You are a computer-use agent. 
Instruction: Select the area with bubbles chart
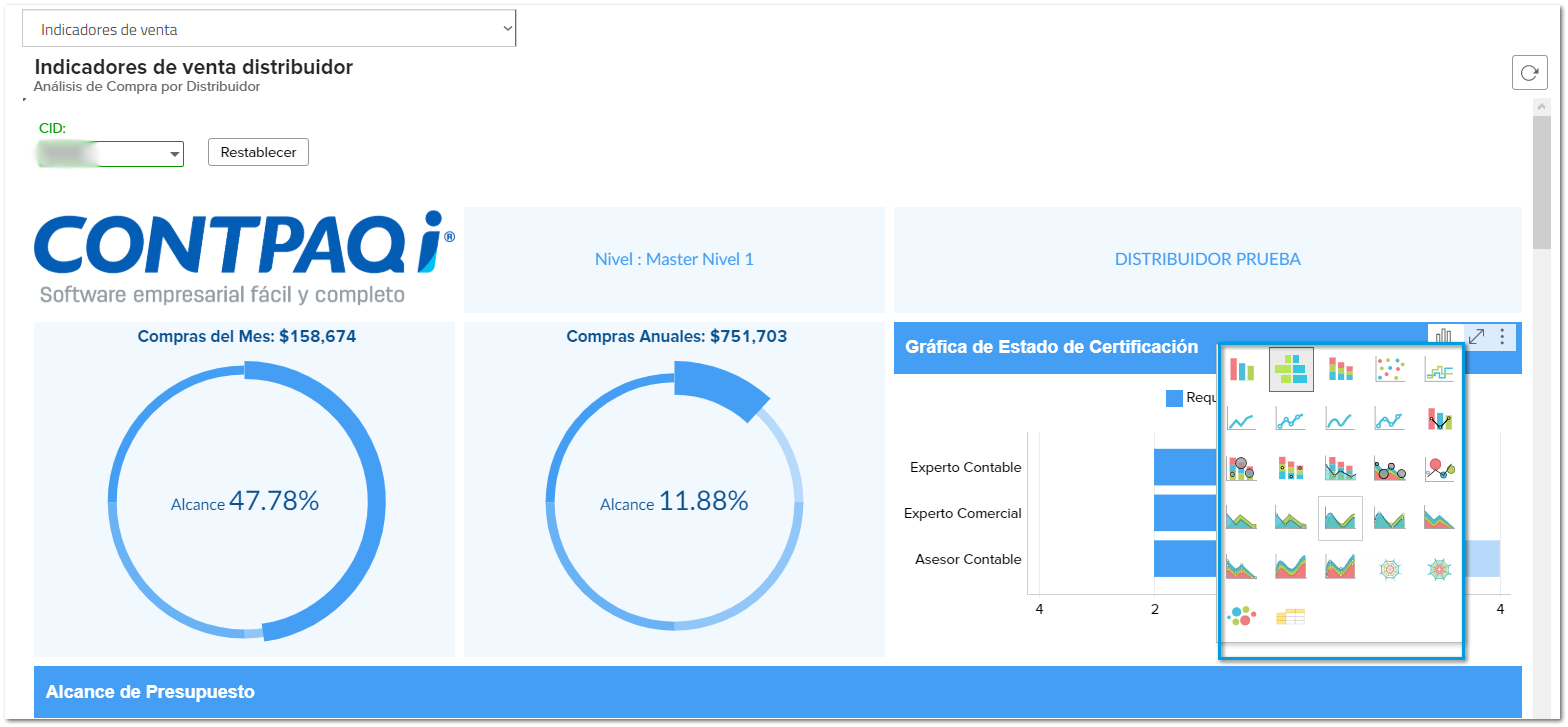1390,468
